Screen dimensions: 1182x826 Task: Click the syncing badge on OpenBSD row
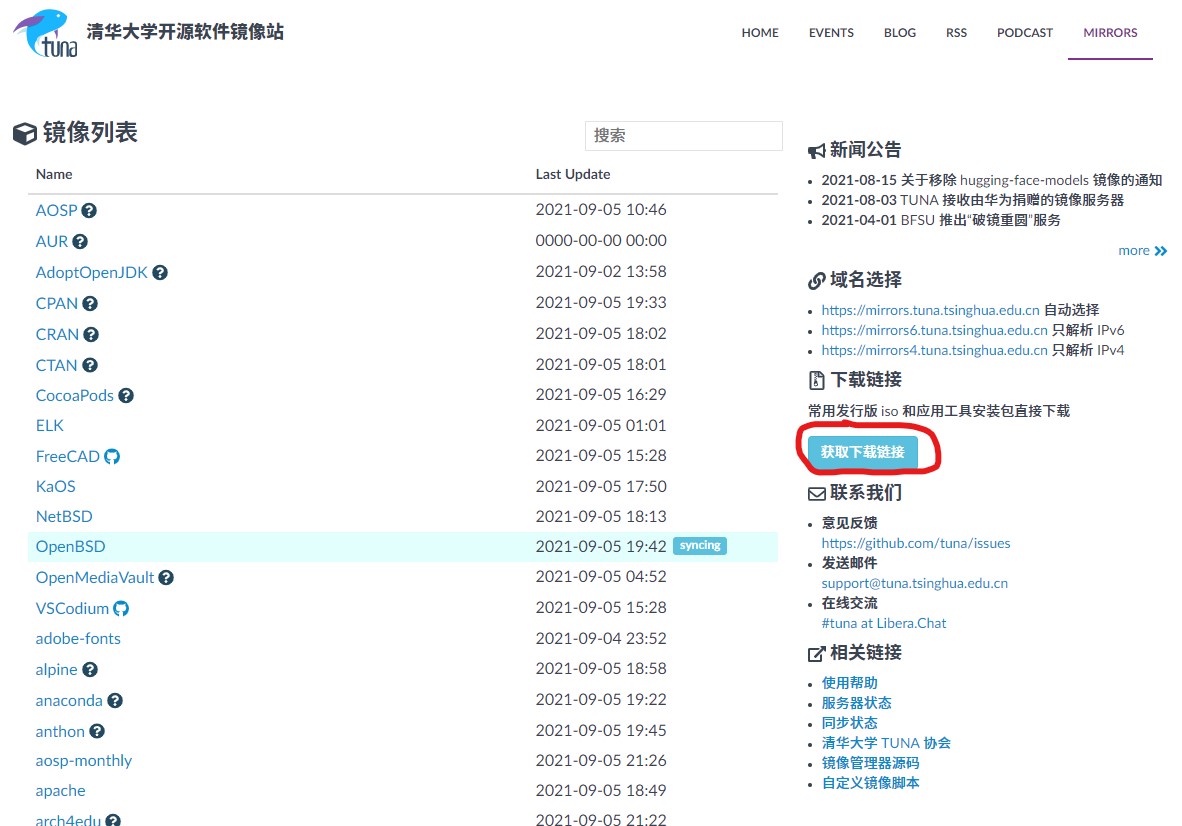[700, 546]
